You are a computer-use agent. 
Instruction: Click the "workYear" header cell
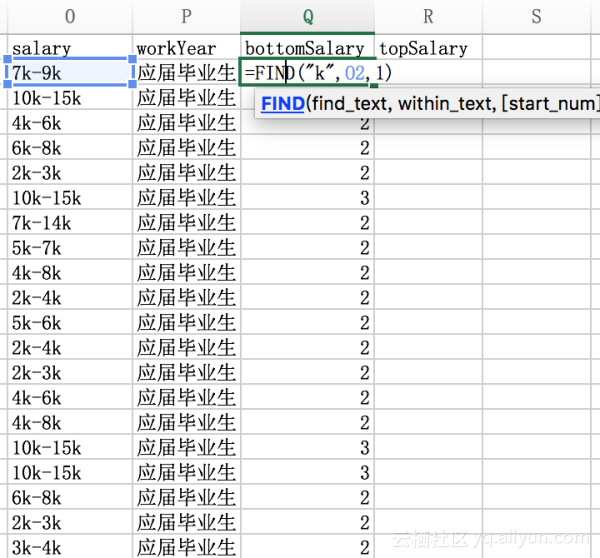(186, 47)
